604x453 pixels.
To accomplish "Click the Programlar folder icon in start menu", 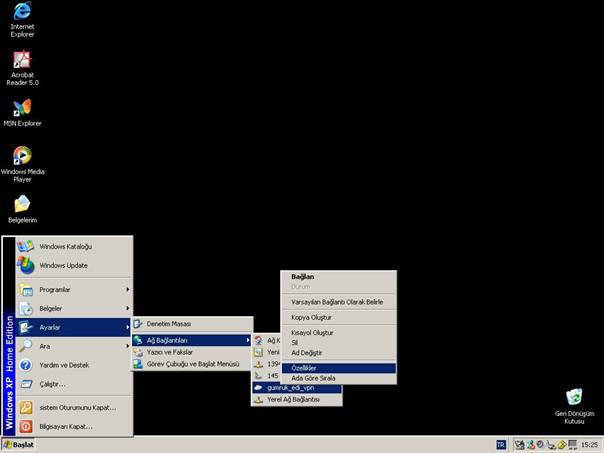I will [26, 290].
